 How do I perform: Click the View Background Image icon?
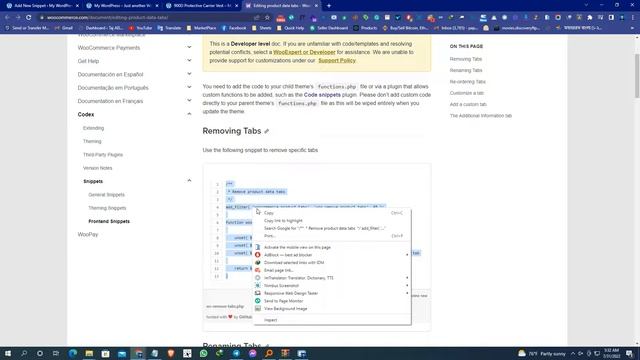click(258, 309)
